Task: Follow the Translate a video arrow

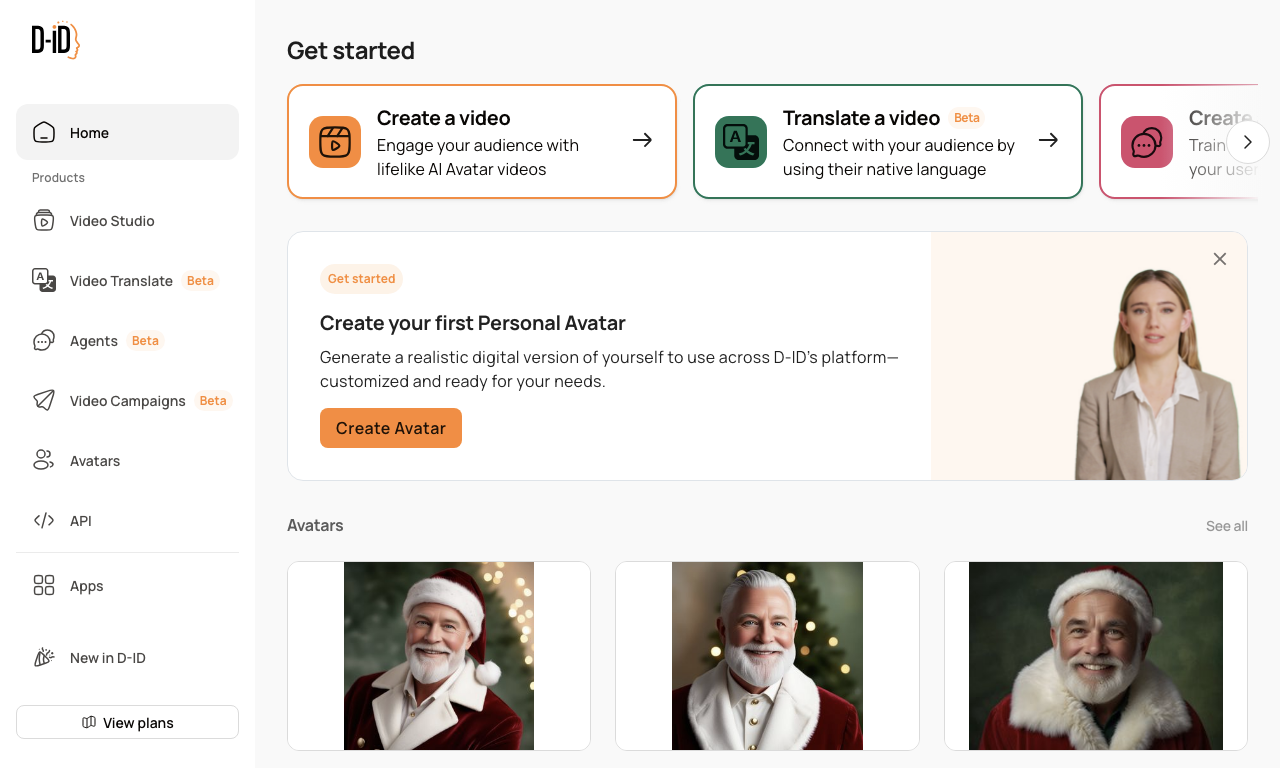Action: tap(1048, 140)
